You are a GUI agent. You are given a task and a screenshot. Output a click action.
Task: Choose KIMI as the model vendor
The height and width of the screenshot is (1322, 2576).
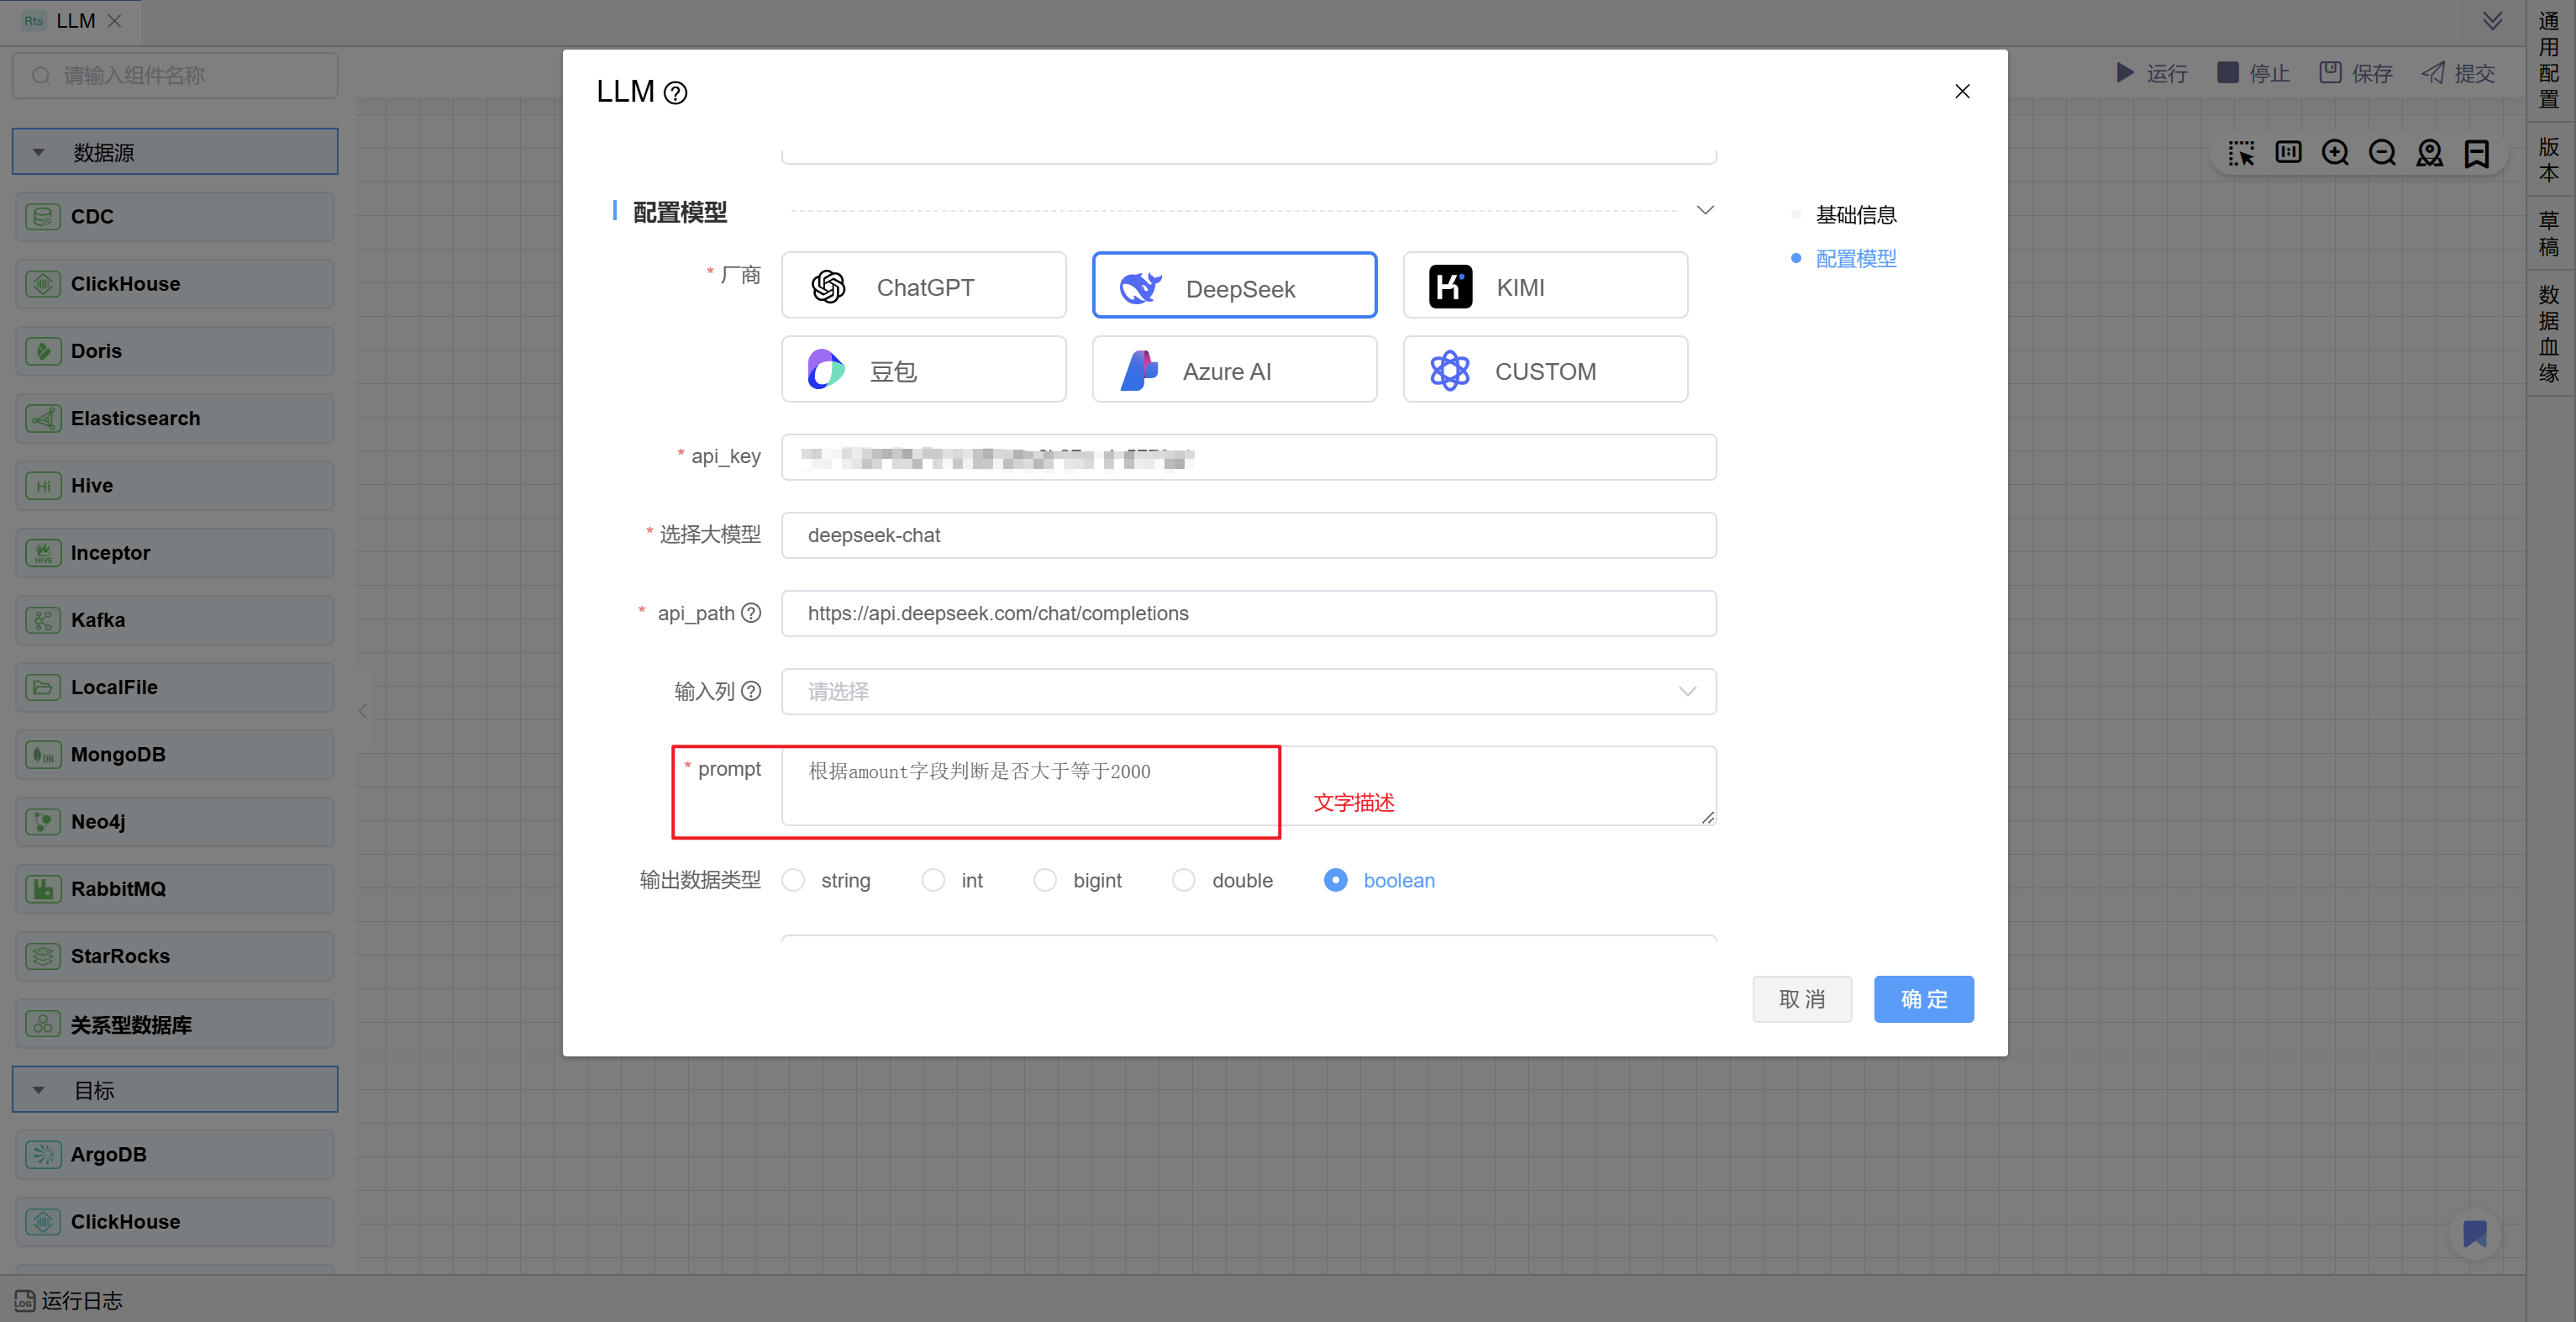point(1544,286)
